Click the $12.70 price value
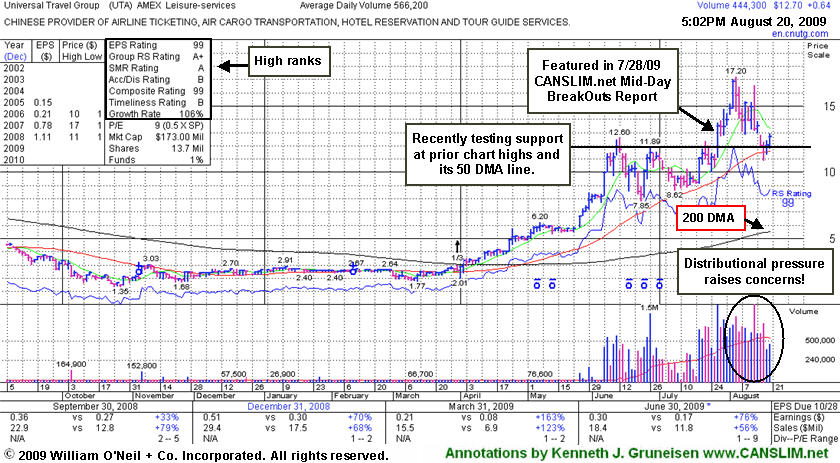The width and height of the screenshot is (840, 463). [787, 5]
